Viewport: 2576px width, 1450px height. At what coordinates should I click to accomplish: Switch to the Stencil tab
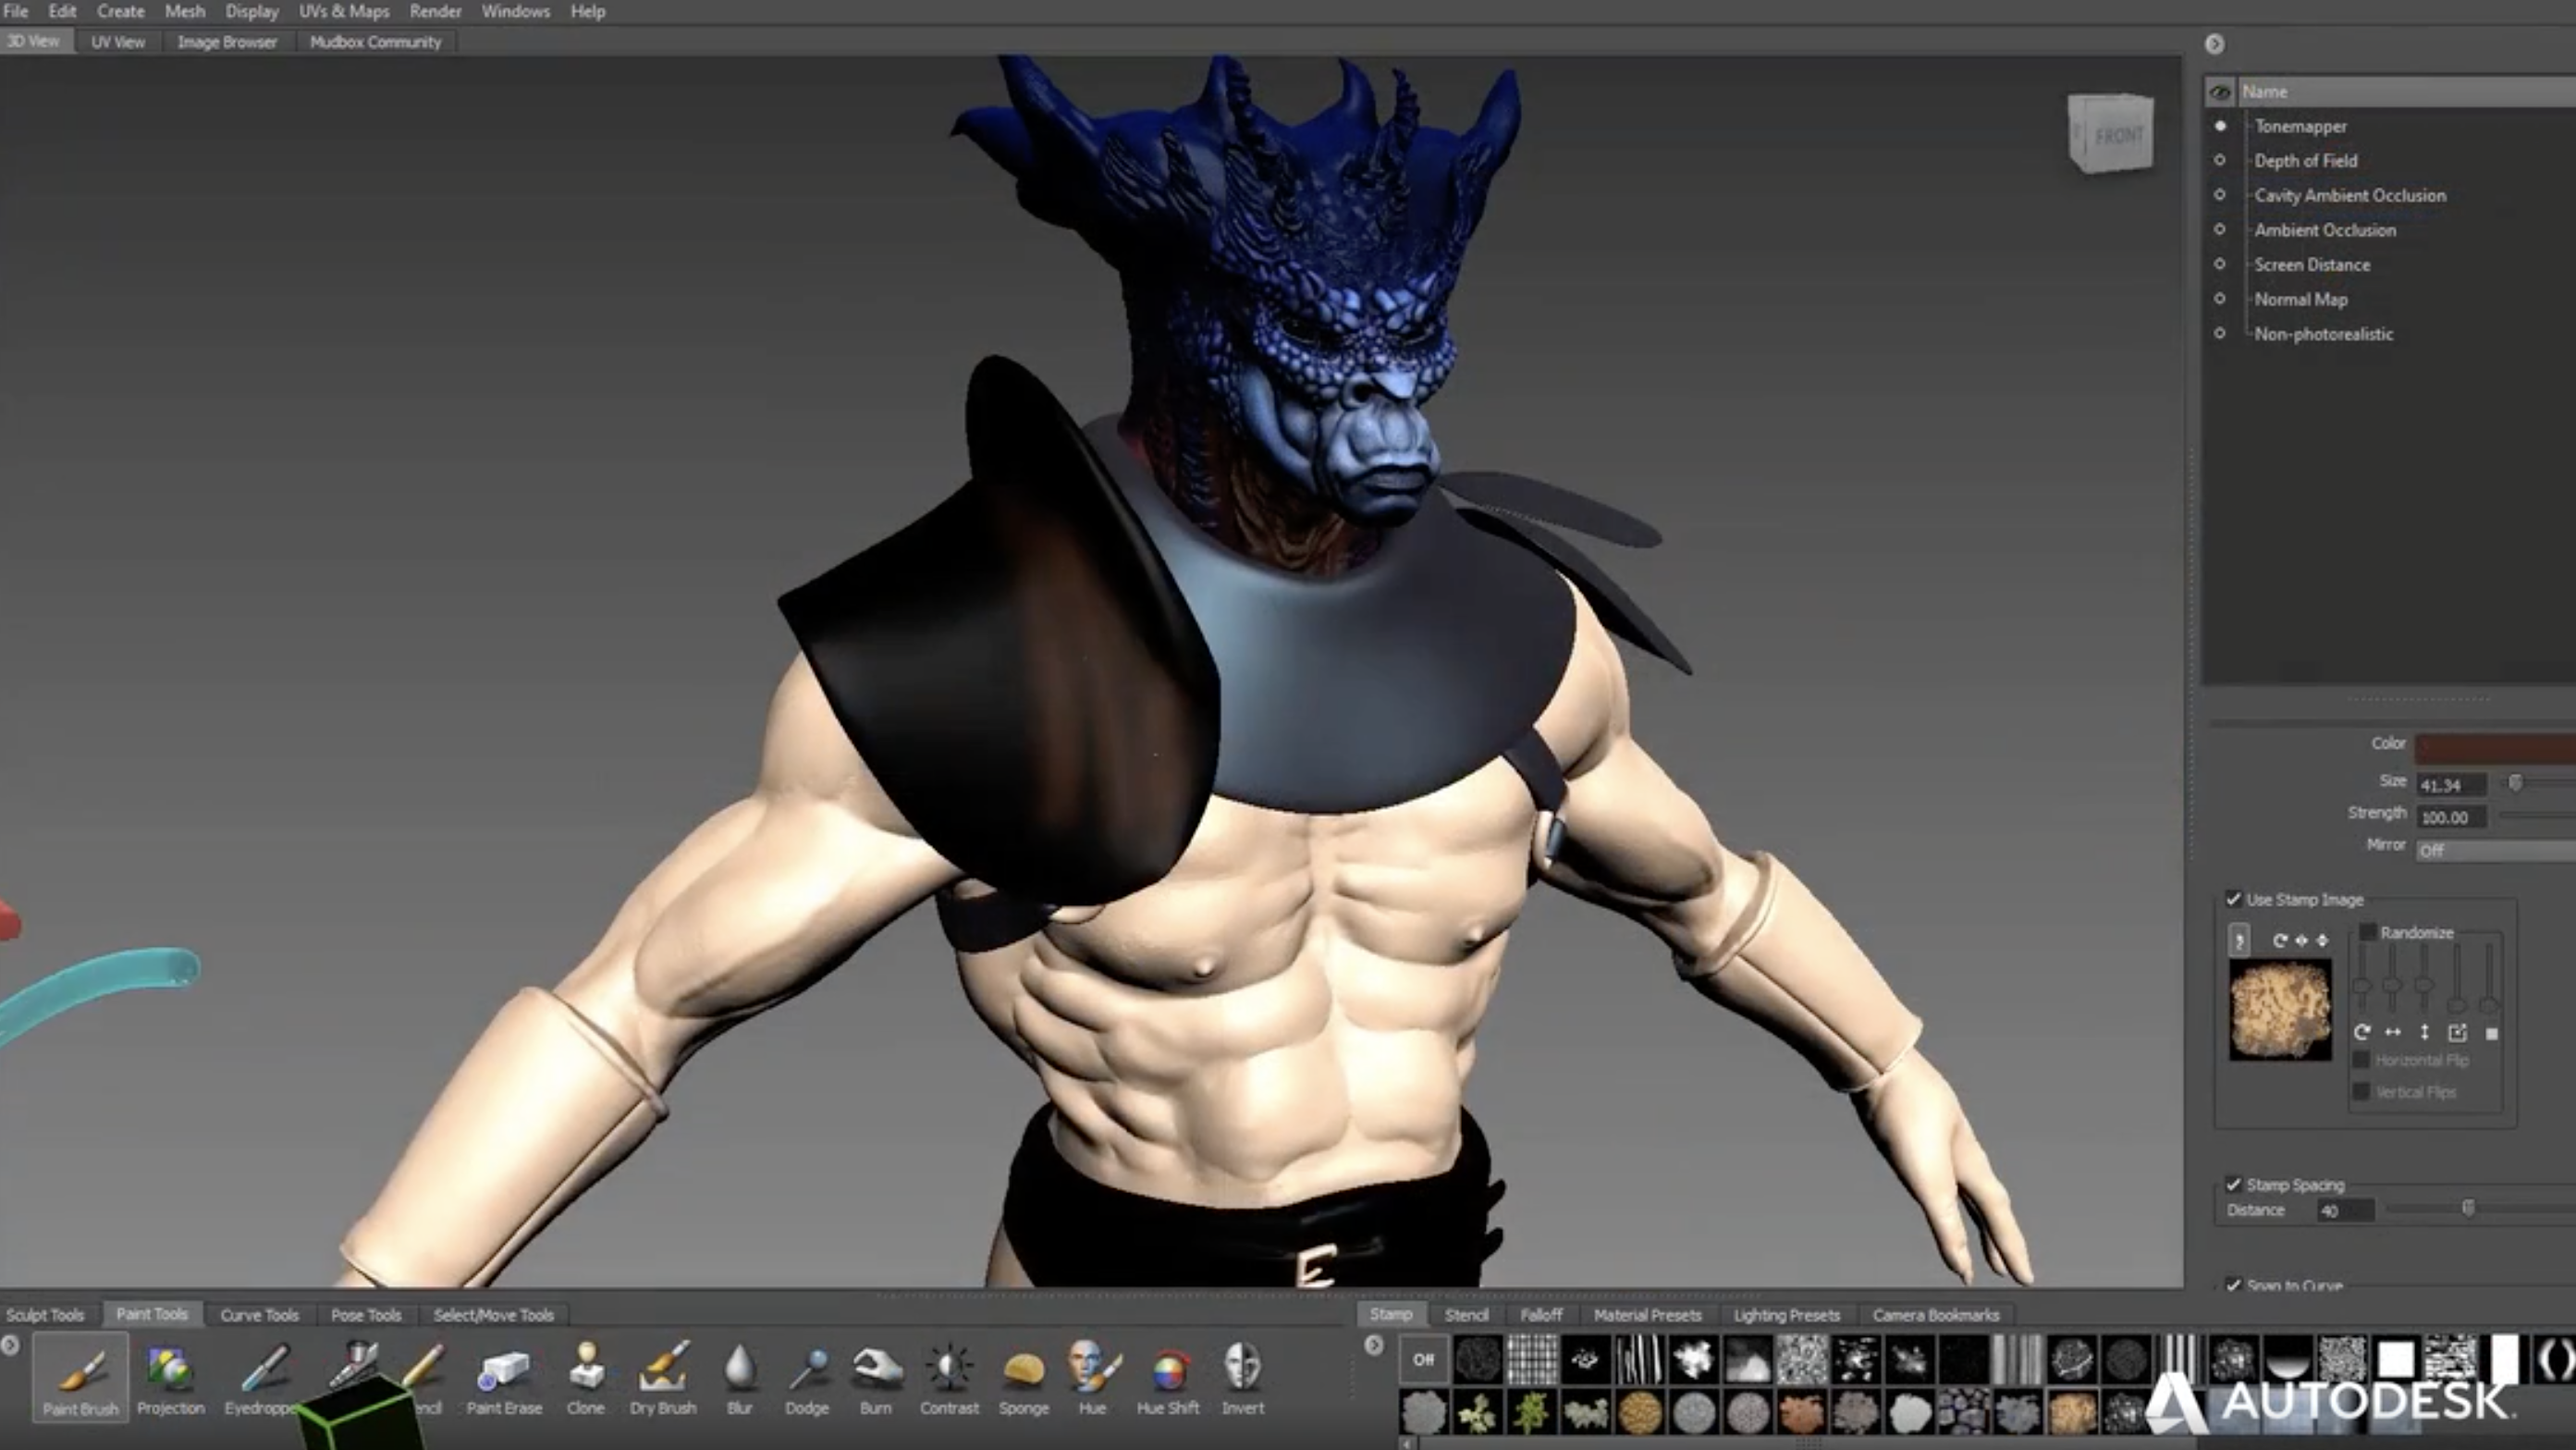[x=1466, y=1315]
